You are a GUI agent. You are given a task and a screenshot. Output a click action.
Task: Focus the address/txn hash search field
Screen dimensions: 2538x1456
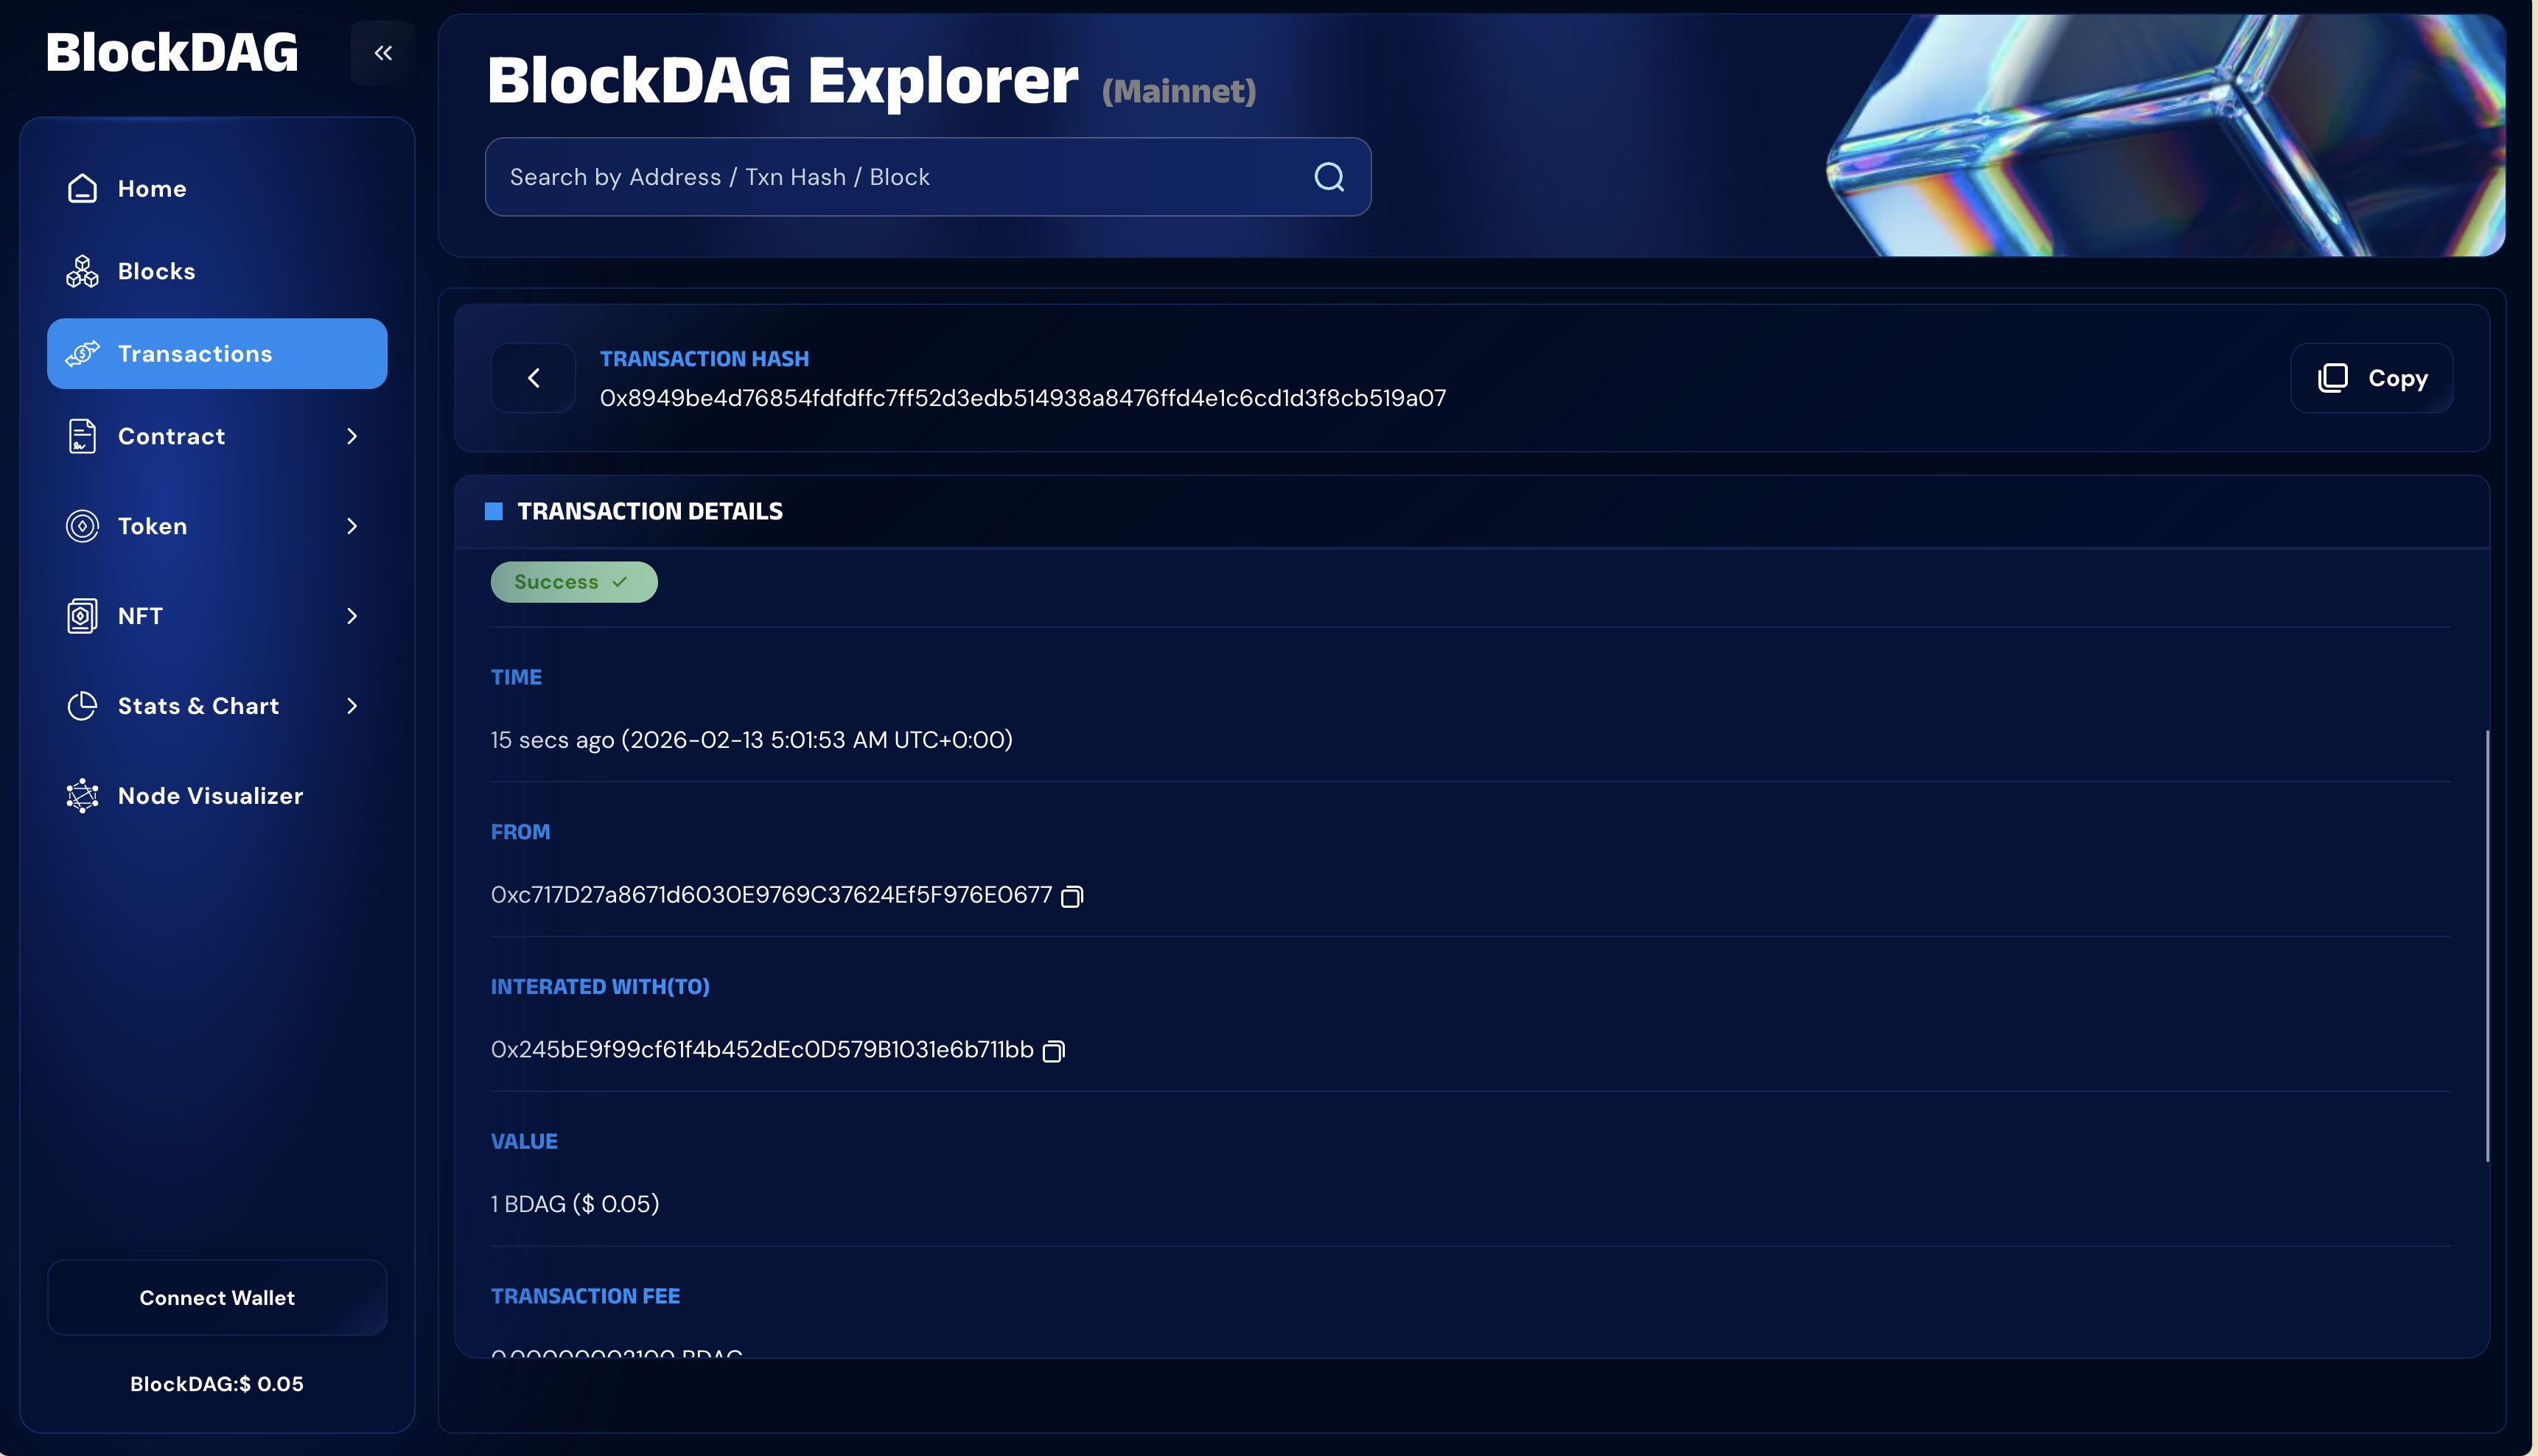click(900, 177)
